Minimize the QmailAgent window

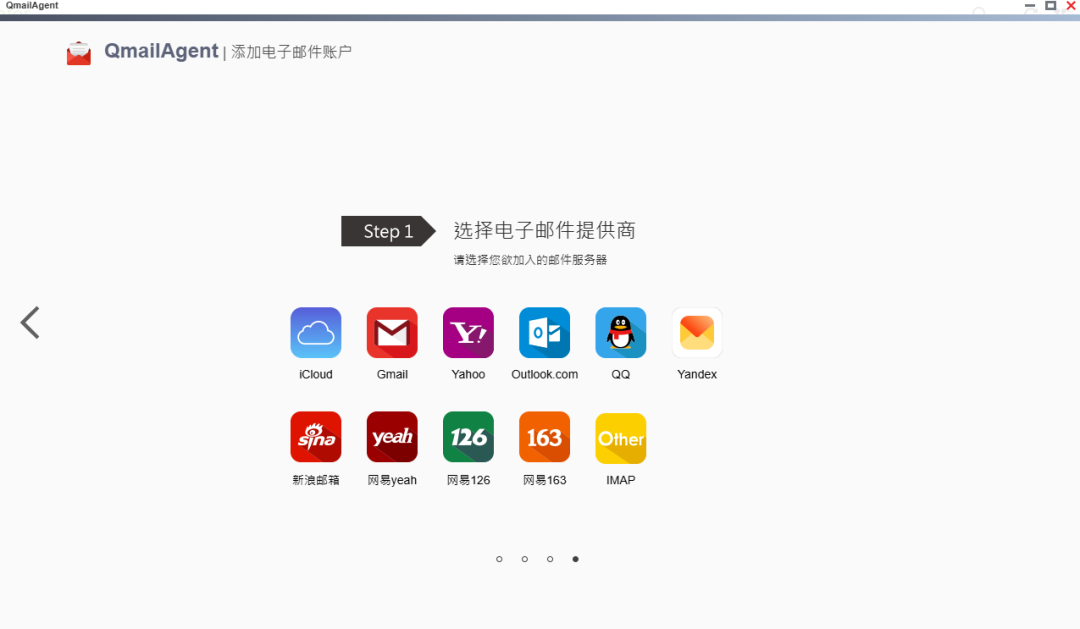pos(1030,6)
